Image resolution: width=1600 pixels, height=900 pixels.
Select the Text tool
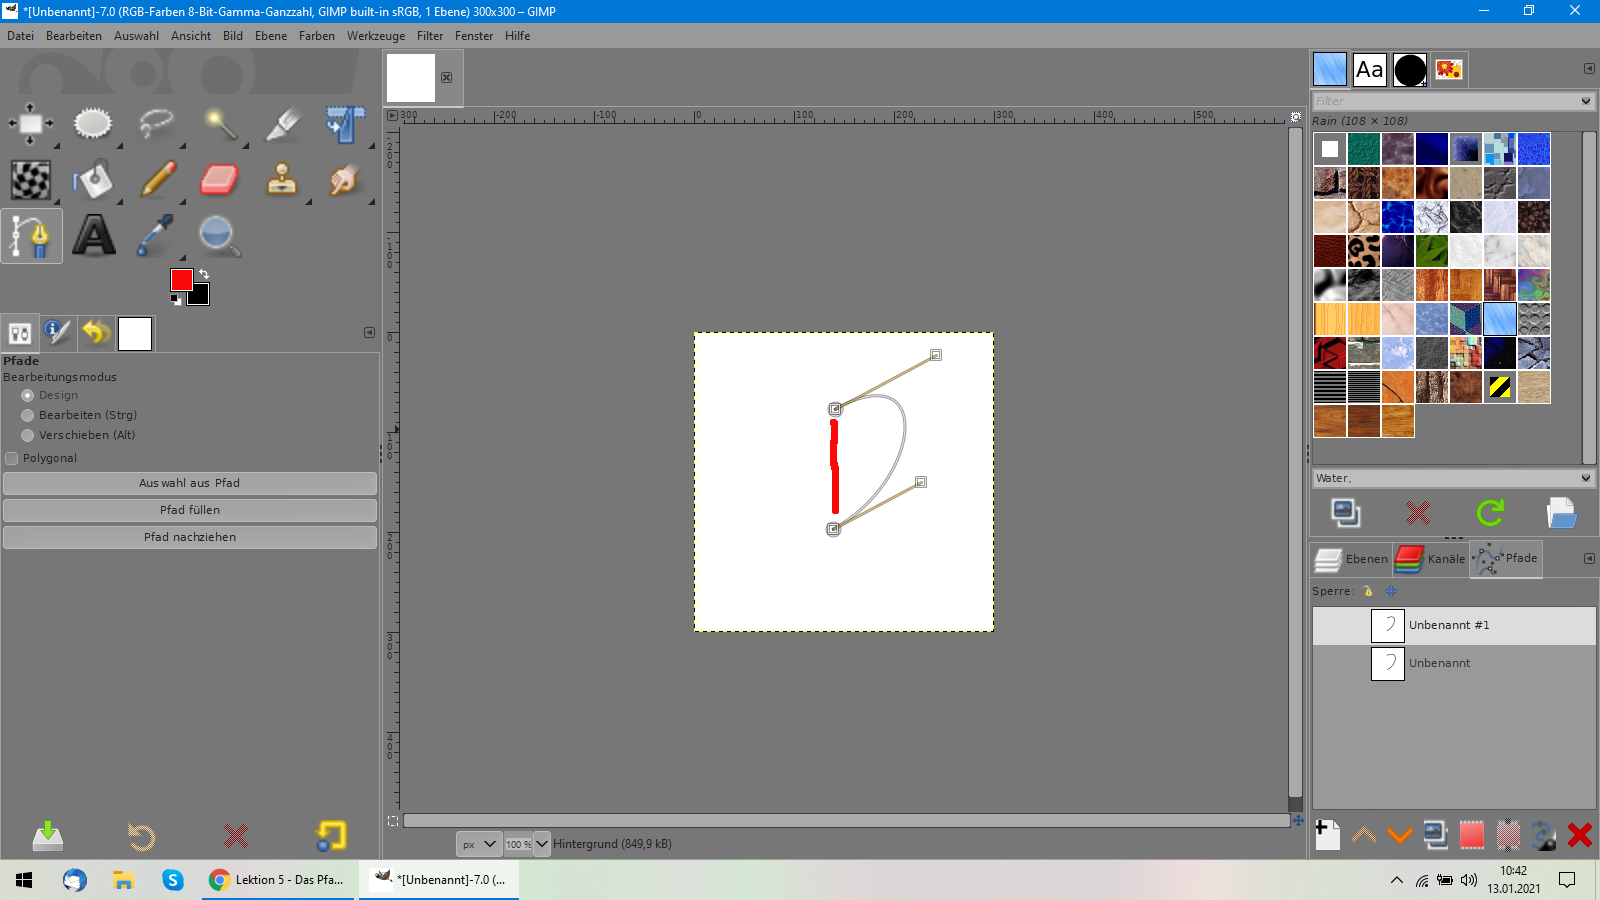(94, 236)
